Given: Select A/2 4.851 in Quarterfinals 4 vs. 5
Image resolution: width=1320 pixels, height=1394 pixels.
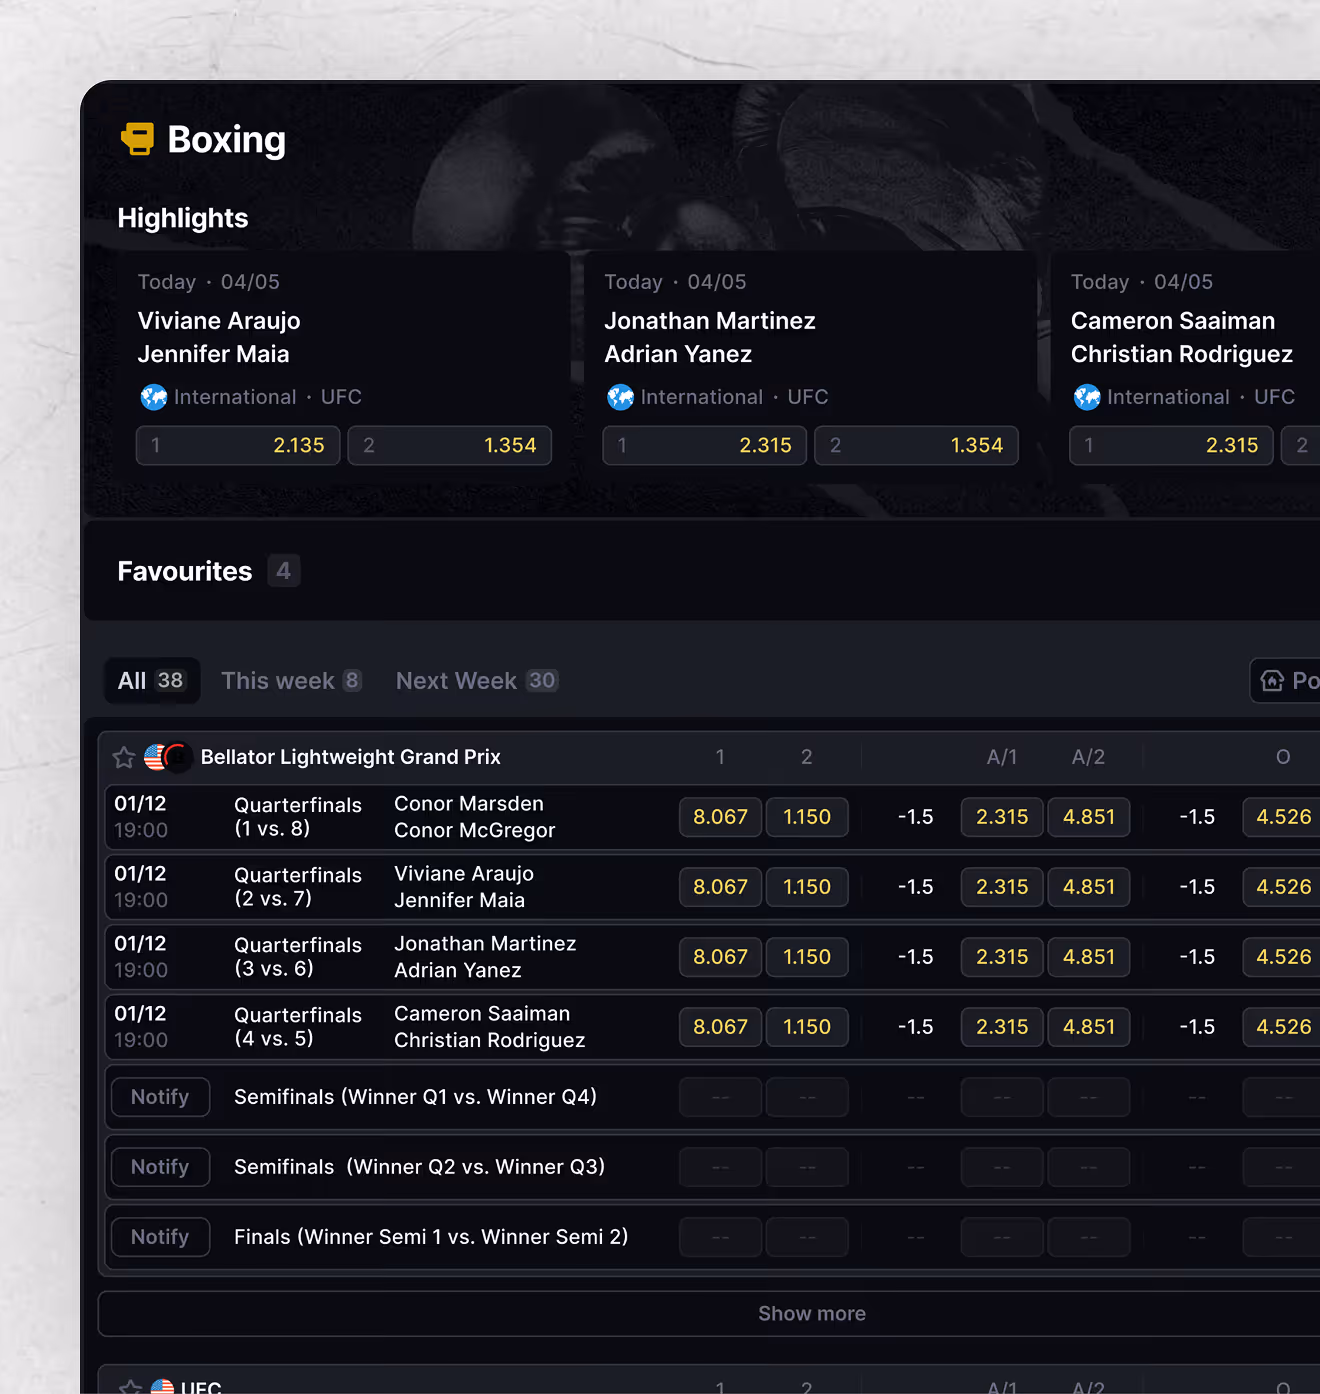Looking at the screenshot, I should click(1089, 1027).
